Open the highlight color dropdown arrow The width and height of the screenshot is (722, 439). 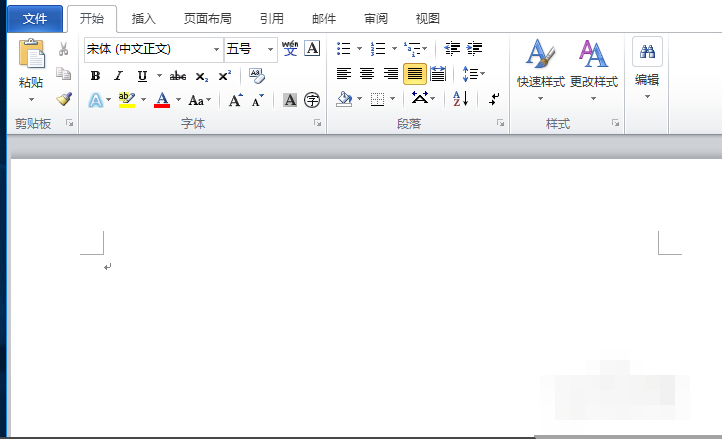tap(143, 100)
